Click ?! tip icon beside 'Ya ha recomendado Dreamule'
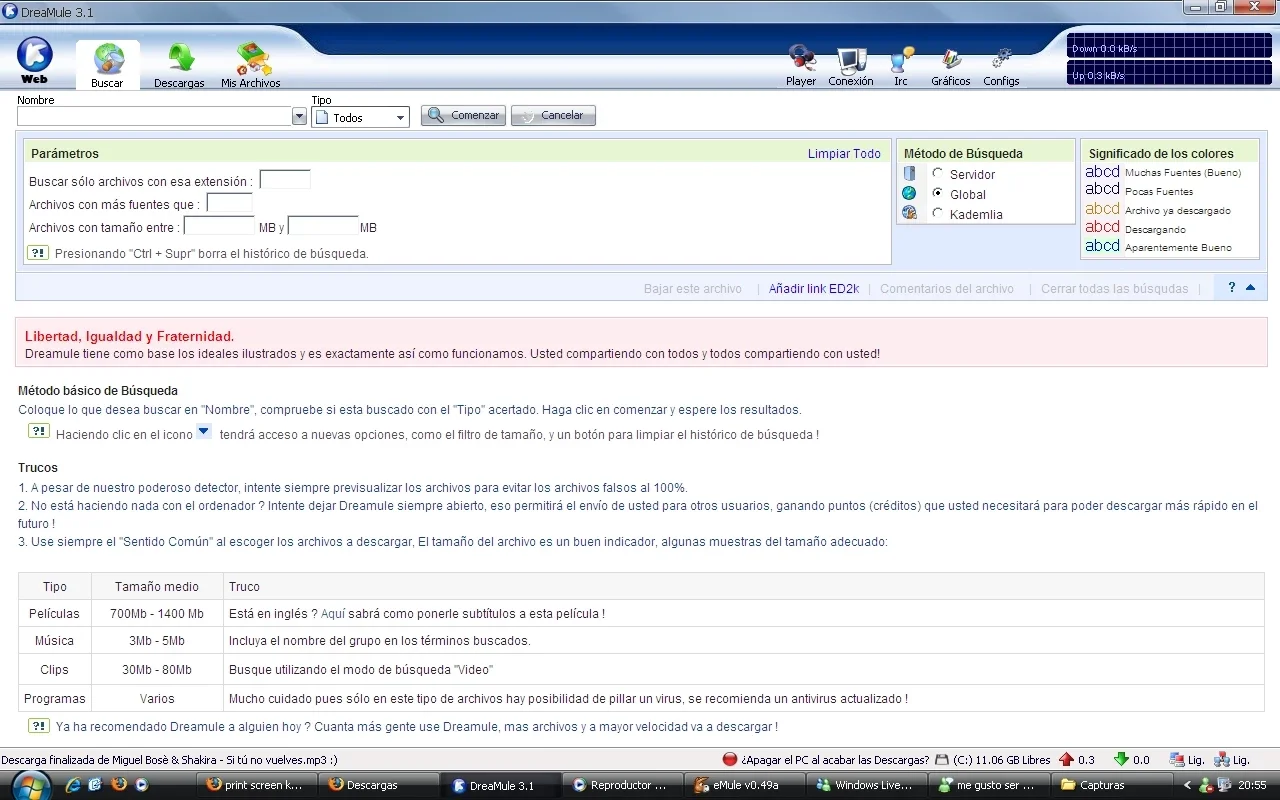 click(x=38, y=726)
